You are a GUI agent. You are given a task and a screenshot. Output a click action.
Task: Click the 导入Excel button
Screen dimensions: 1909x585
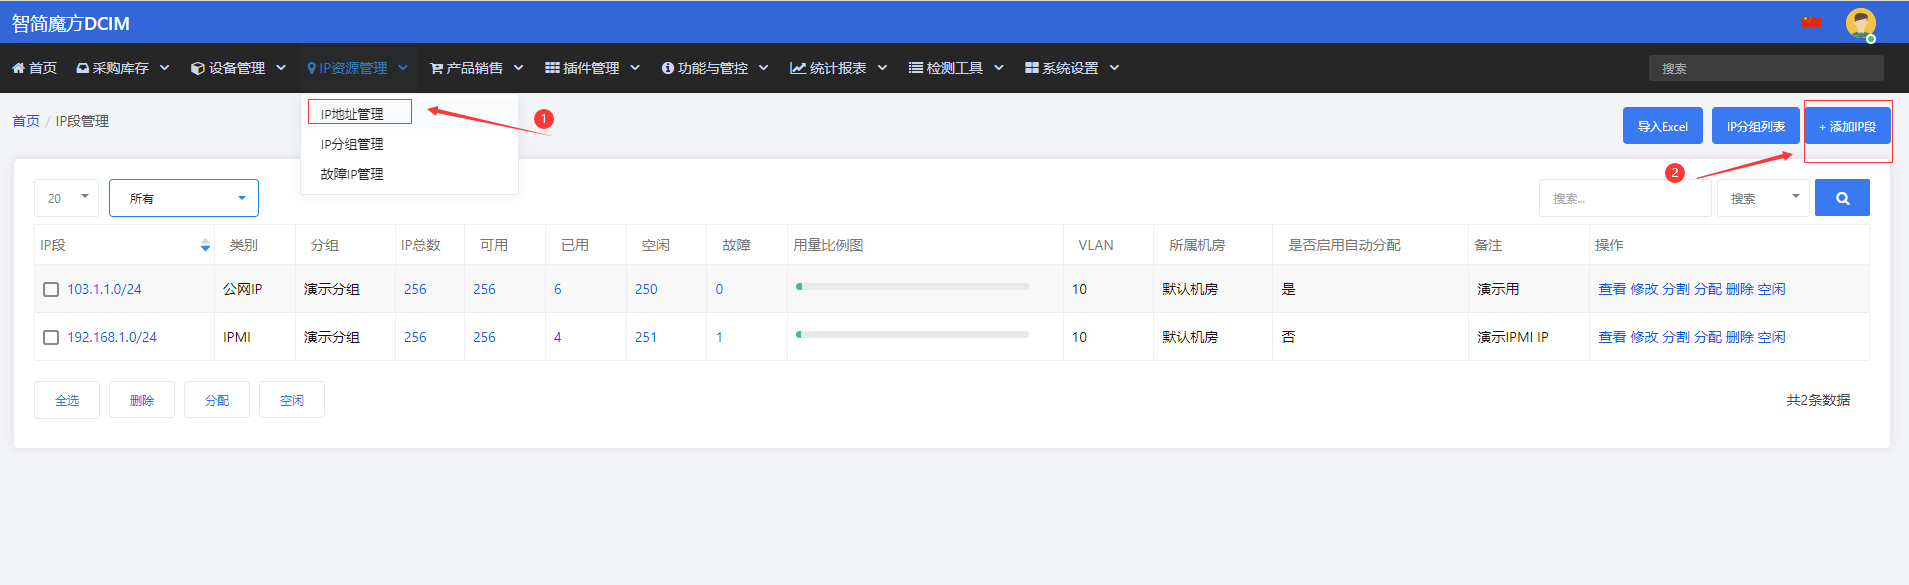[x=1662, y=126]
